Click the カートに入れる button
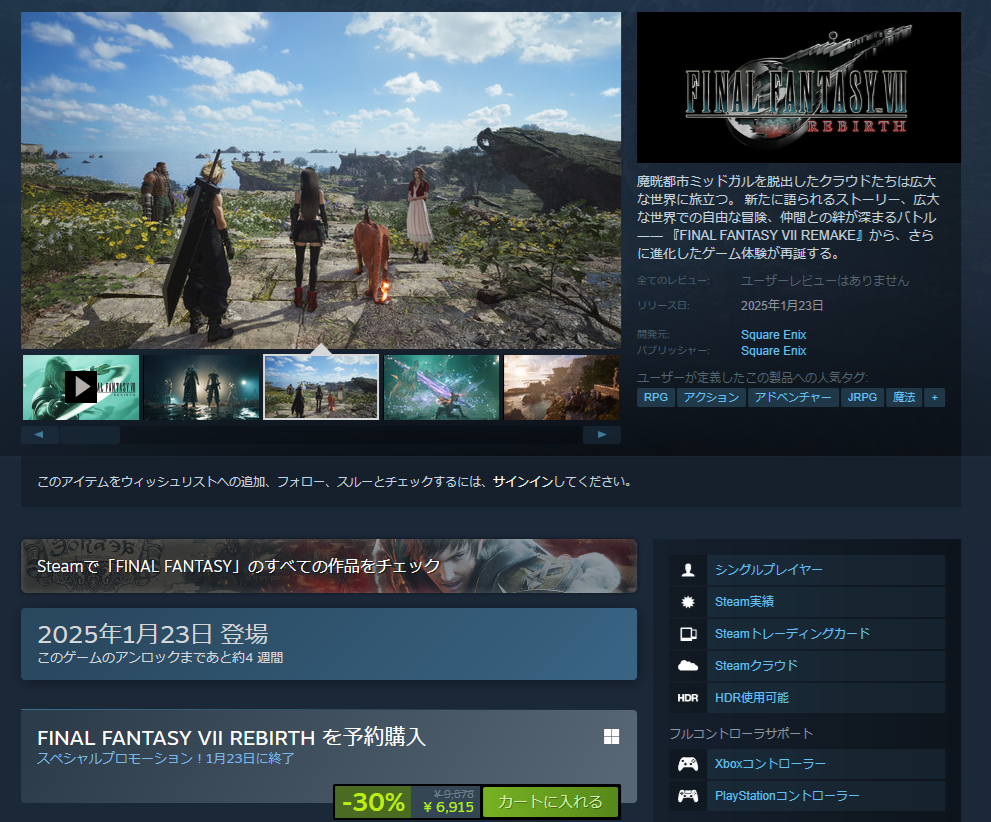 point(550,802)
